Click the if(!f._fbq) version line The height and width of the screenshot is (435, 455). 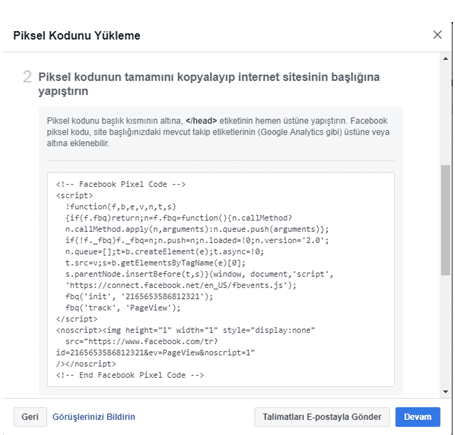tap(197, 240)
